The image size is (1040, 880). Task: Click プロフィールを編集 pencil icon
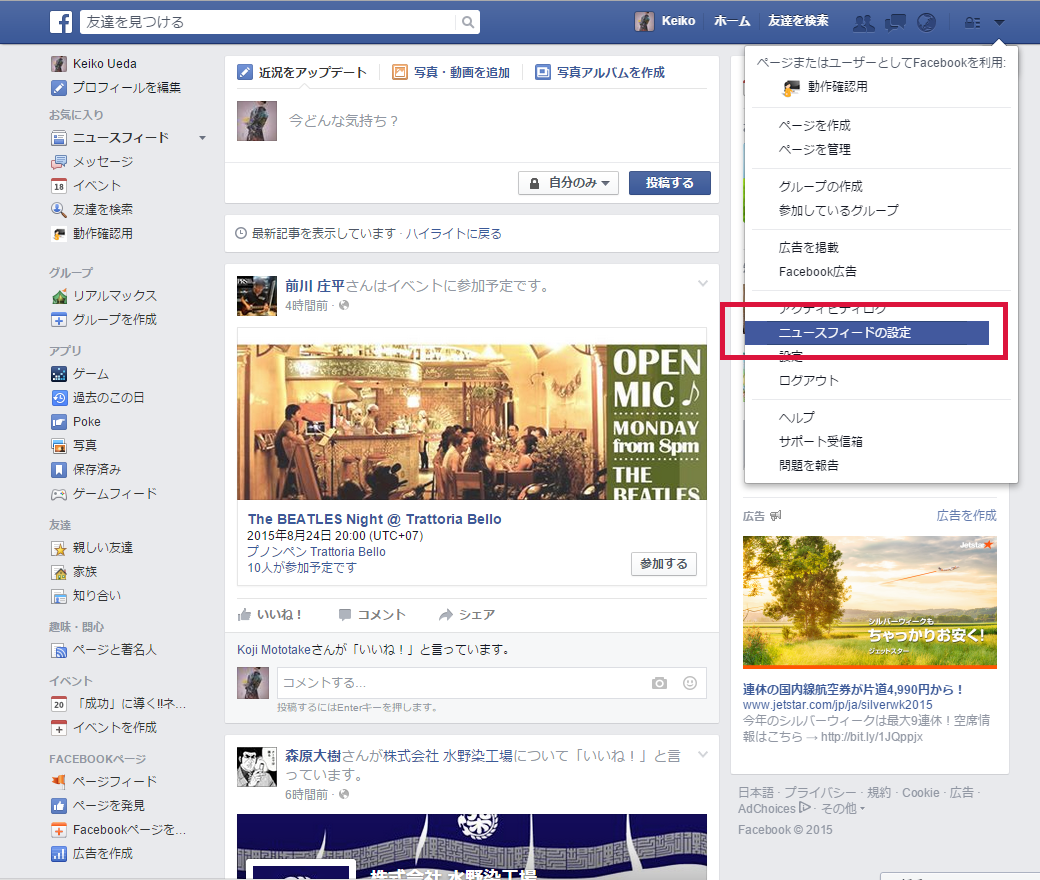point(58,88)
